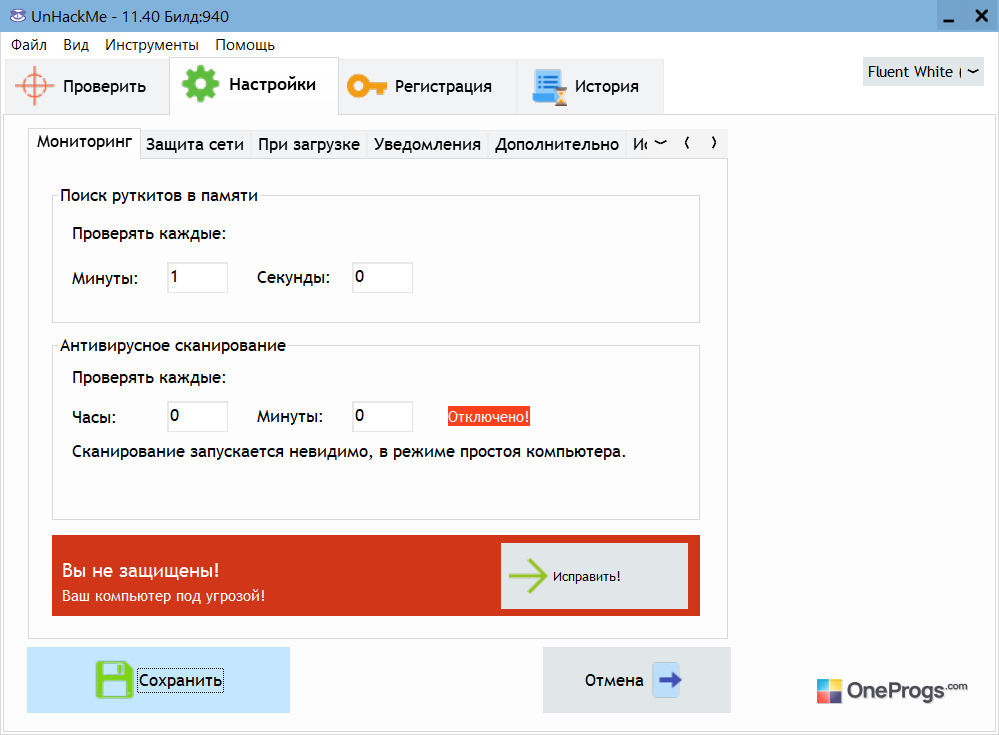This screenshot has width=999, height=735.
Task: Click the green gear Настройки icon
Action: click(x=200, y=83)
